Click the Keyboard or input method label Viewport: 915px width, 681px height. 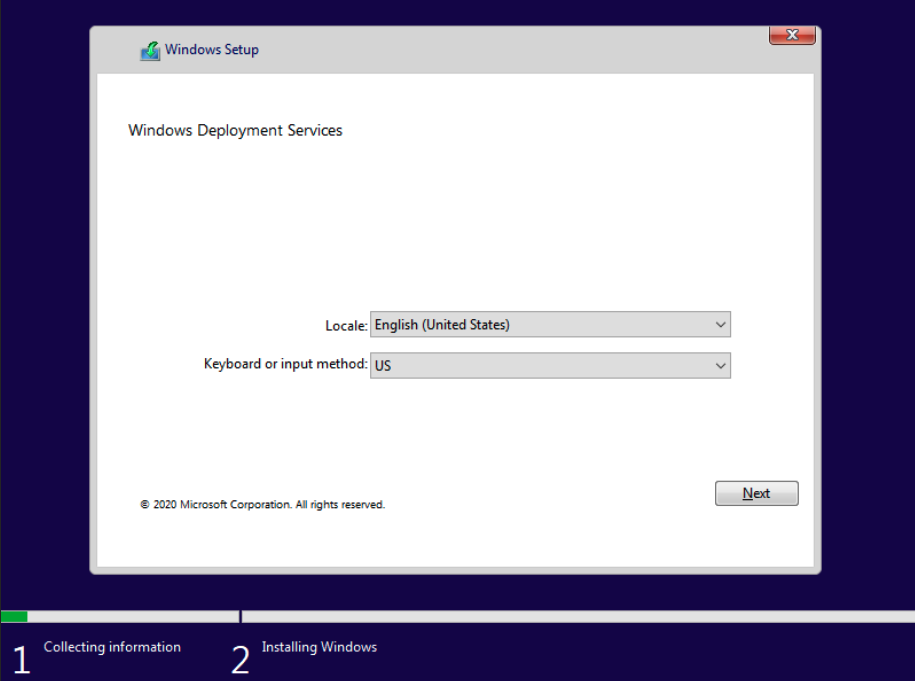[x=285, y=364]
